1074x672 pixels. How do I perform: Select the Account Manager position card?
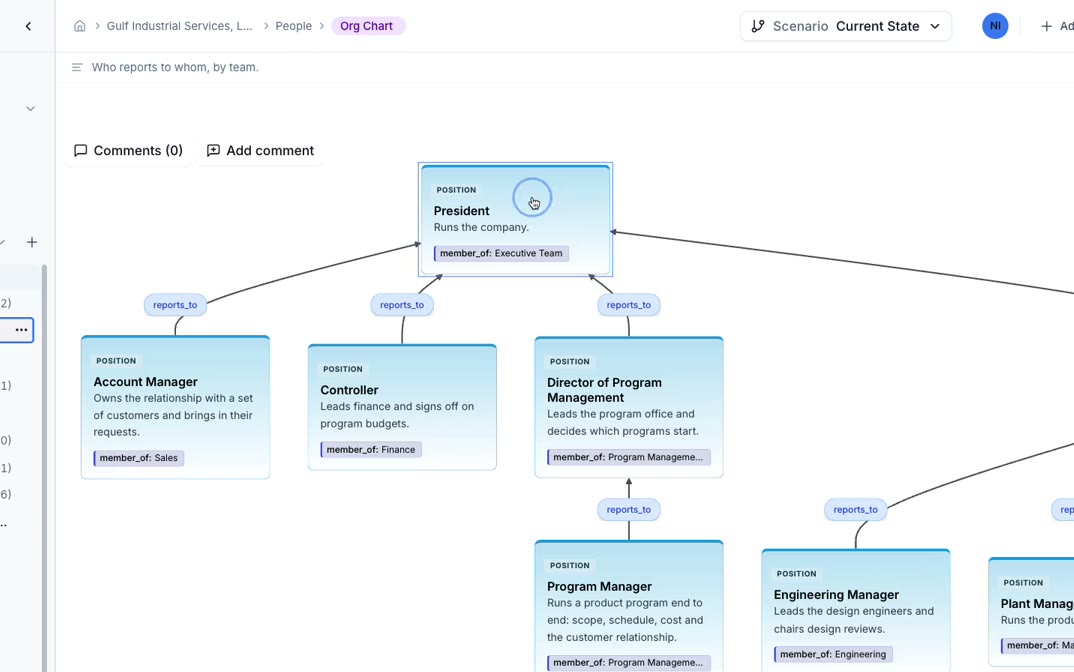point(175,407)
